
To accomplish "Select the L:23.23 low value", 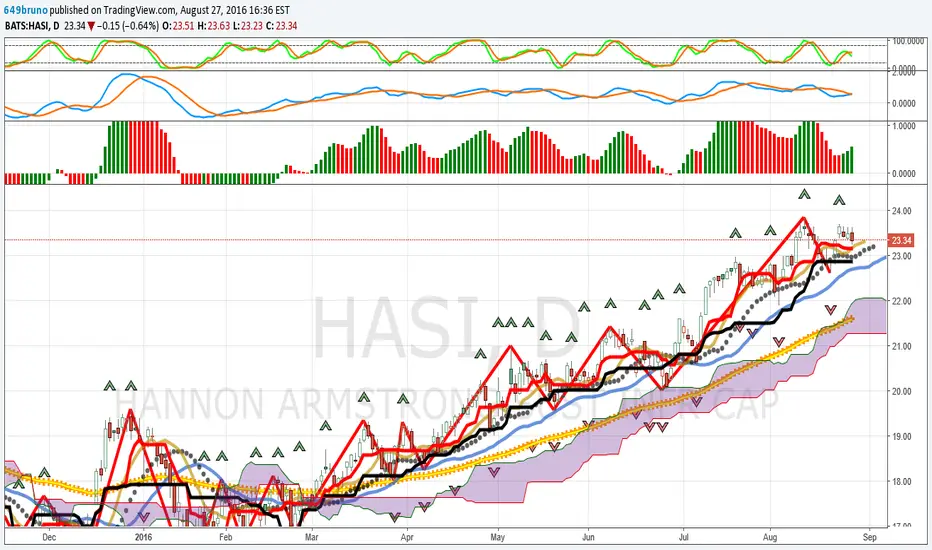I will [247, 26].
